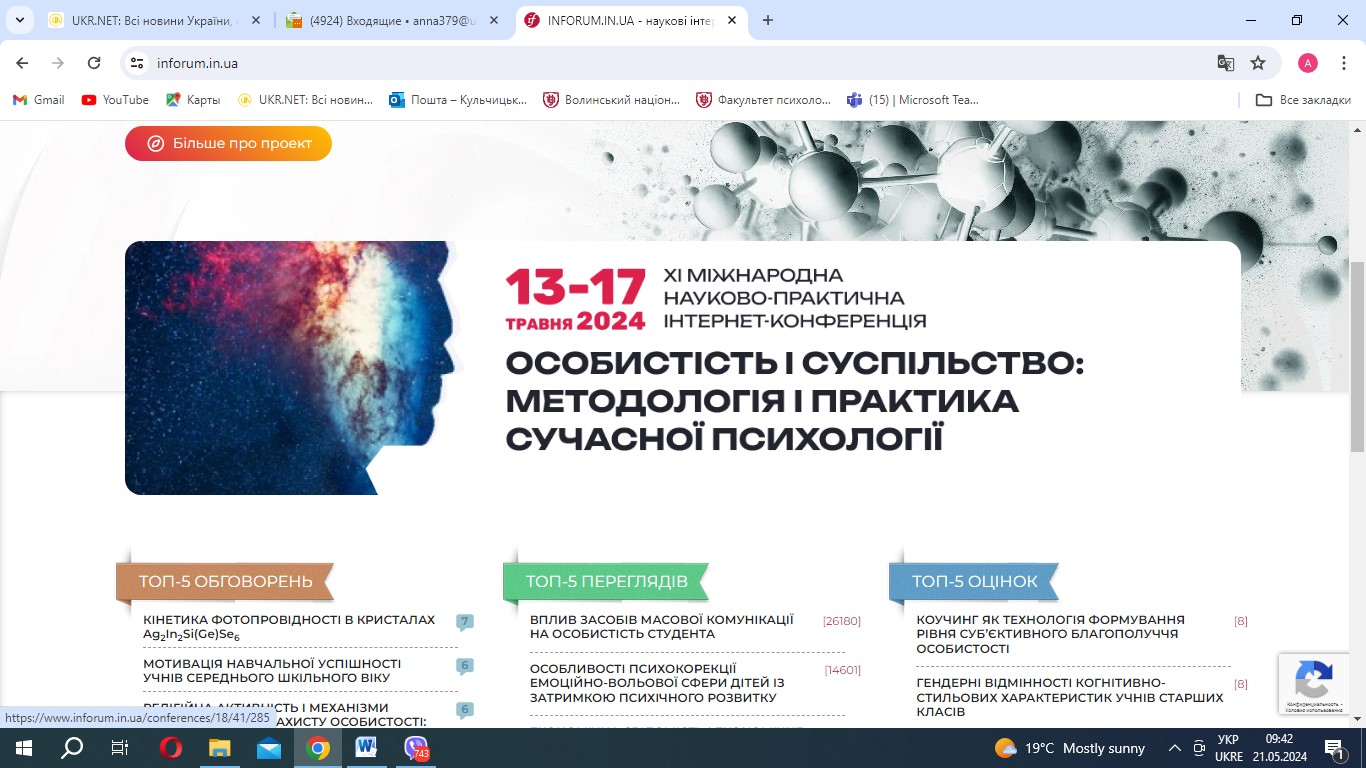Open Google Translate icon in address bar

[x=1225, y=62]
